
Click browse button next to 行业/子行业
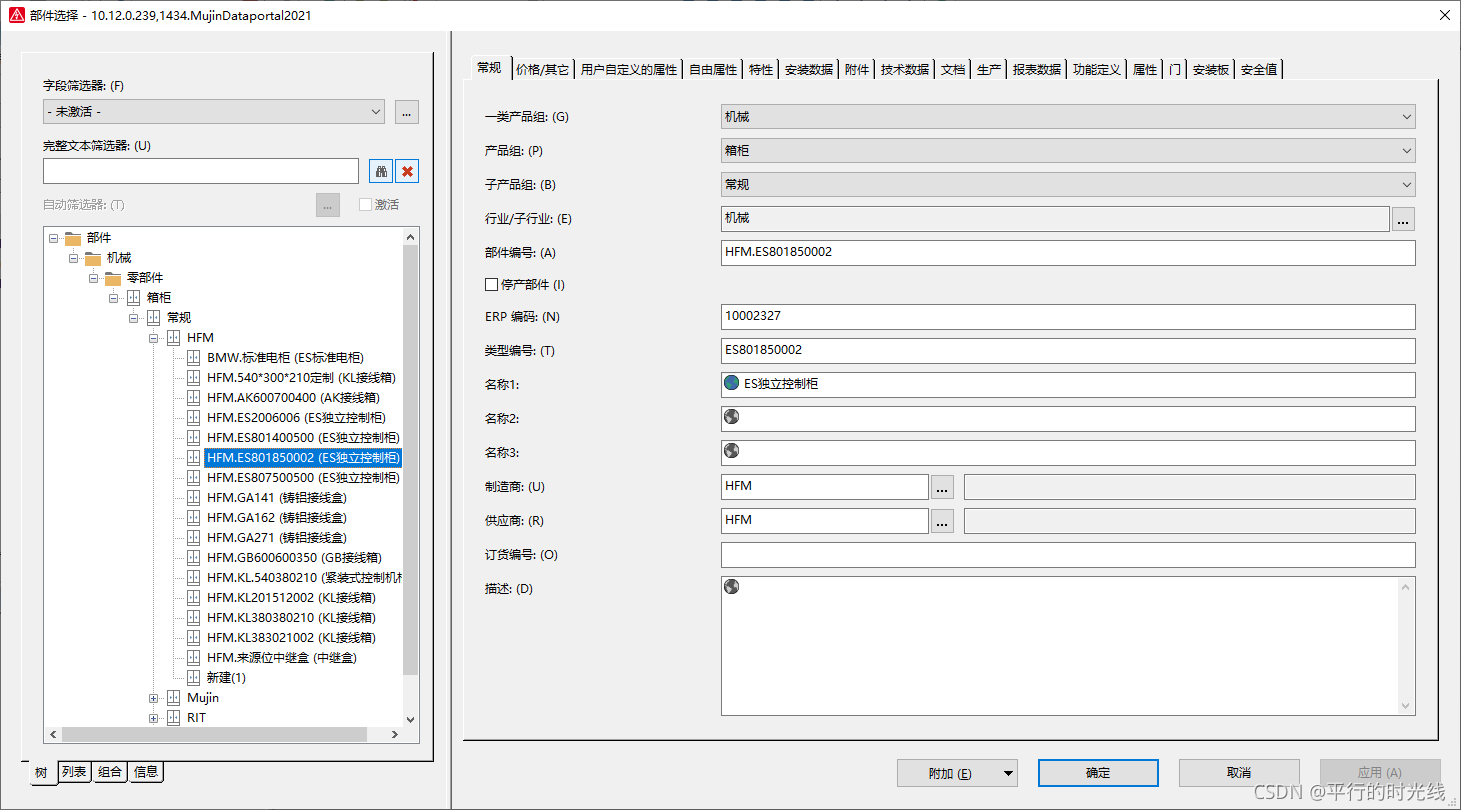click(1403, 219)
